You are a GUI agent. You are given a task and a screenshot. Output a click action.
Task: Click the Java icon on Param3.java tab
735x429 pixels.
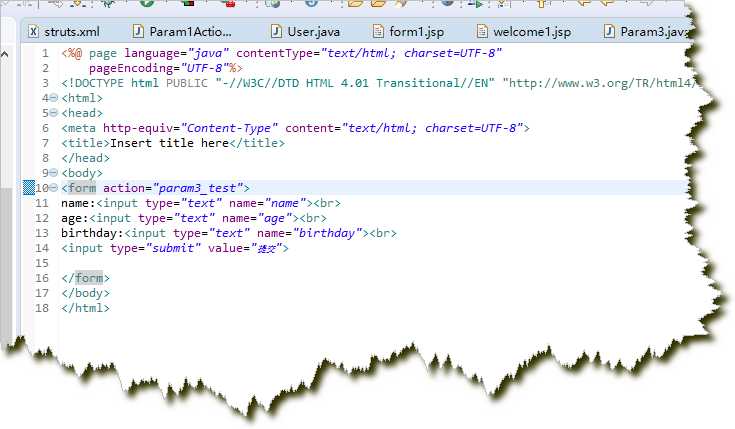609,31
